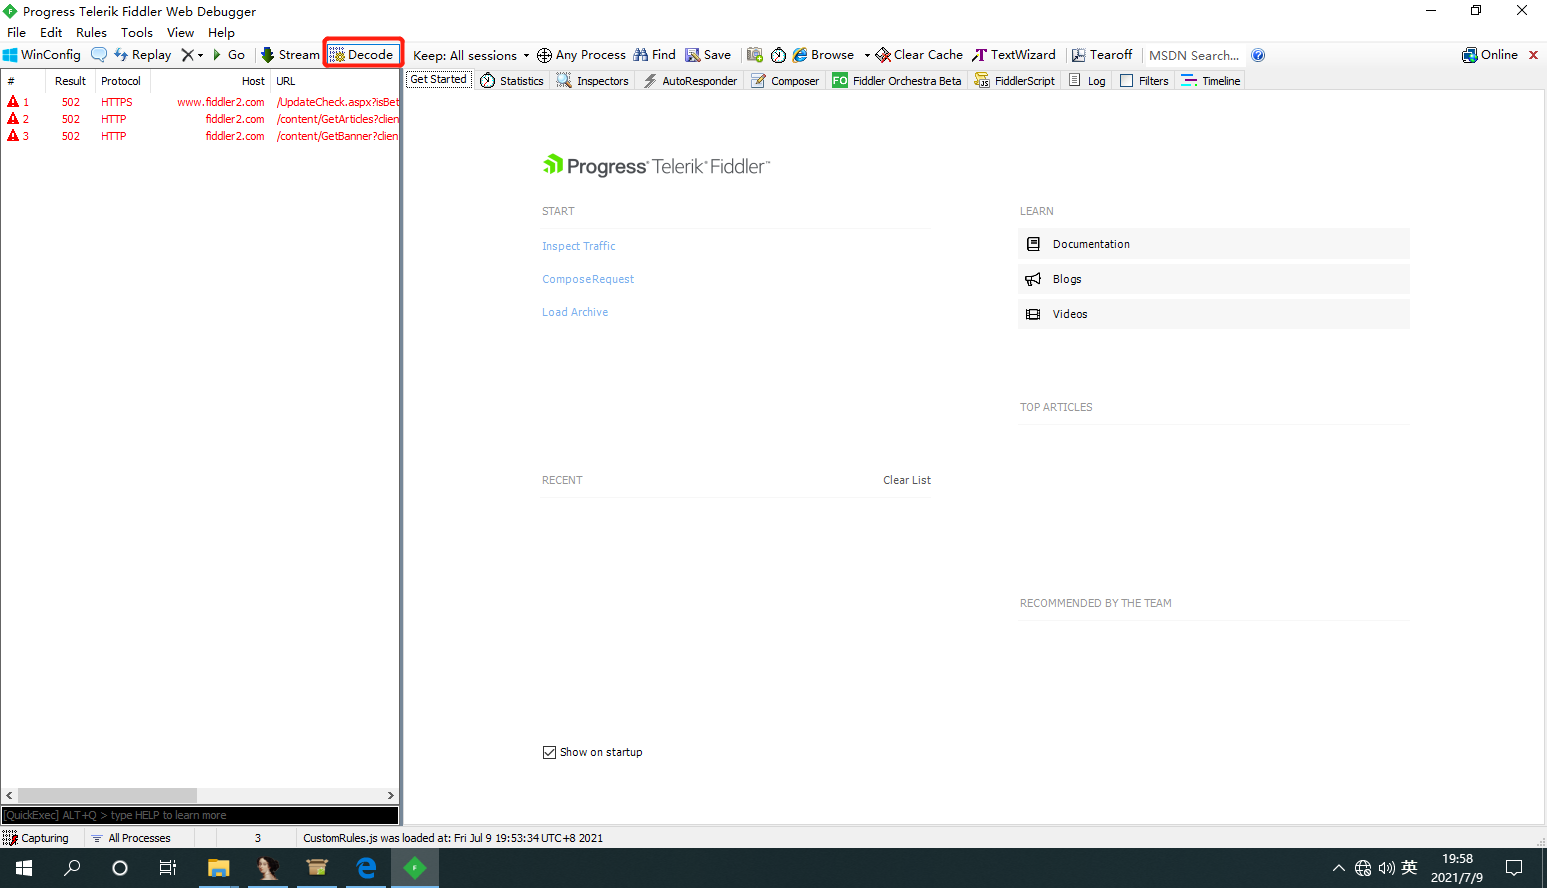
Task: Click the Clear List link
Action: (x=907, y=480)
